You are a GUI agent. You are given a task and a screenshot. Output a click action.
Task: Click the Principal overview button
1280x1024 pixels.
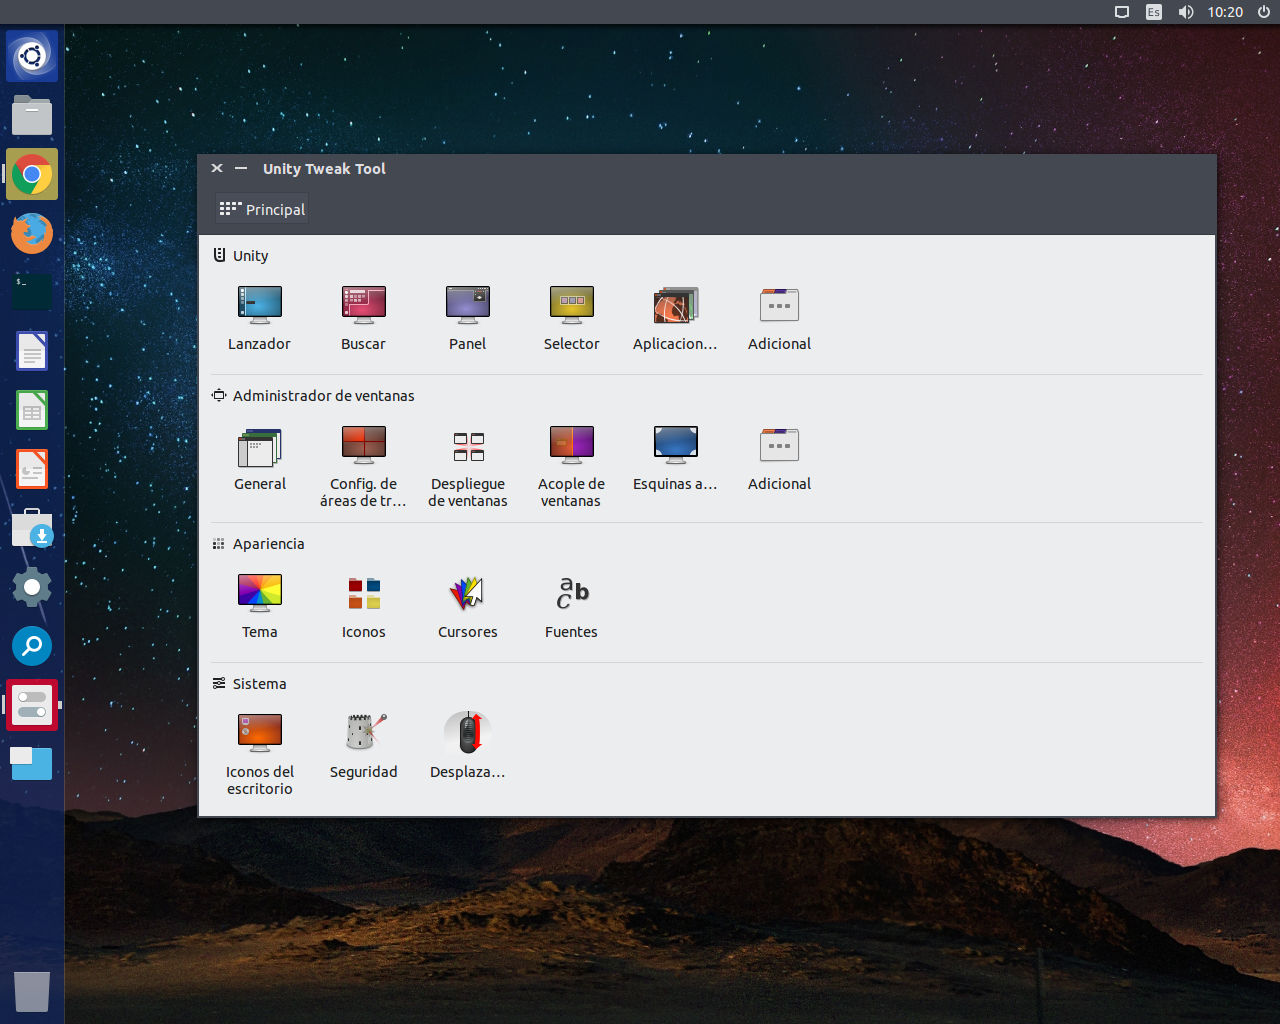pyautogui.click(x=263, y=209)
